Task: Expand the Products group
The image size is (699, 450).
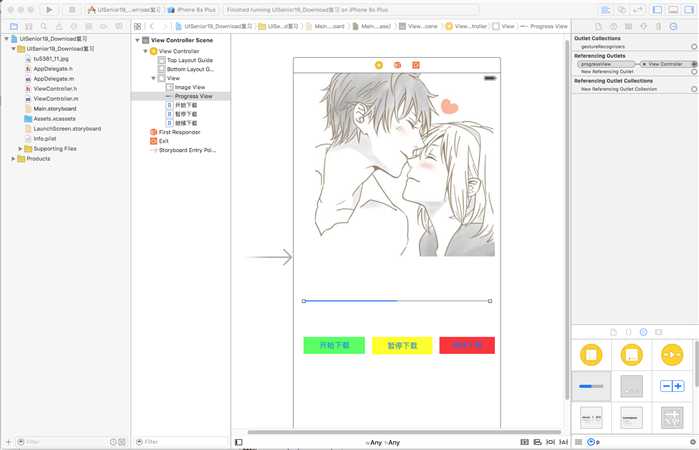Action: tap(13, 158)
